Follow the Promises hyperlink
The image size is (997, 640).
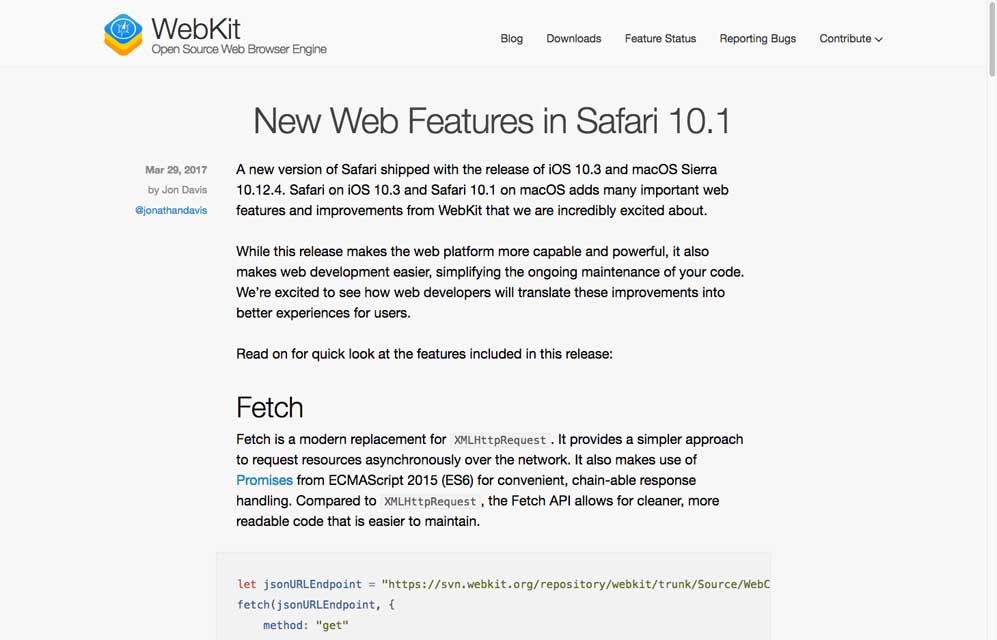(264, 480)
